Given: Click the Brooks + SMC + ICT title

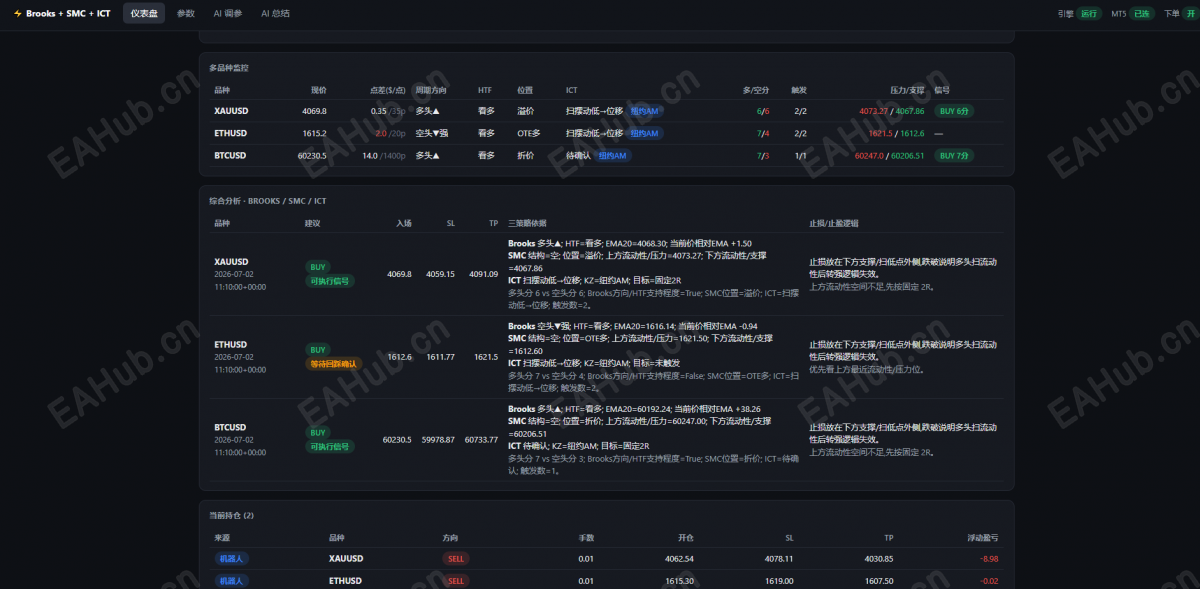Looking at the screenshot, I should click(x=68, y=14).
